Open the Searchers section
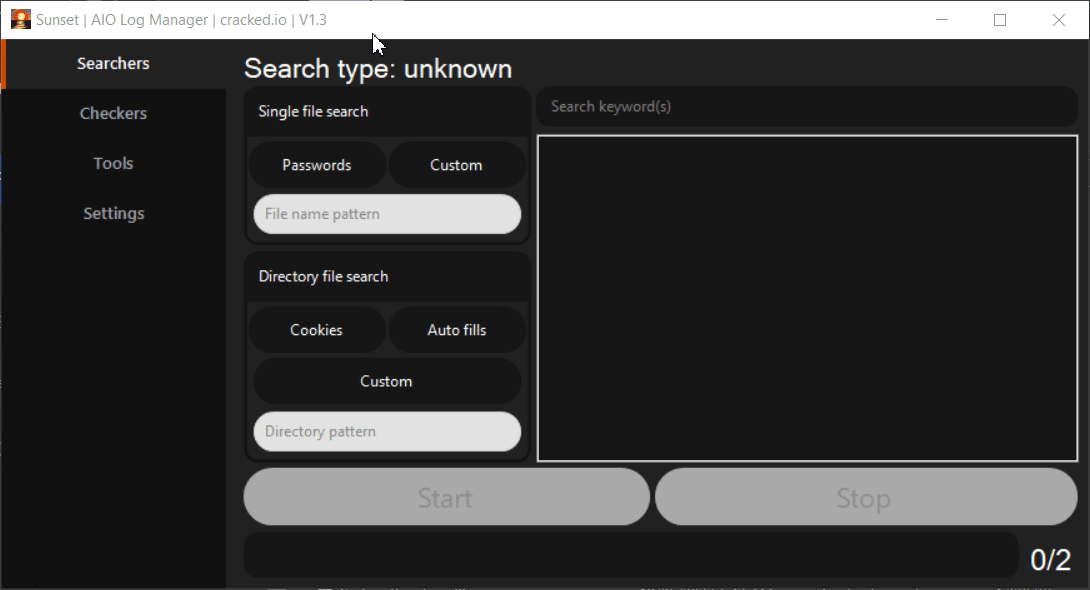 (113, 64)
